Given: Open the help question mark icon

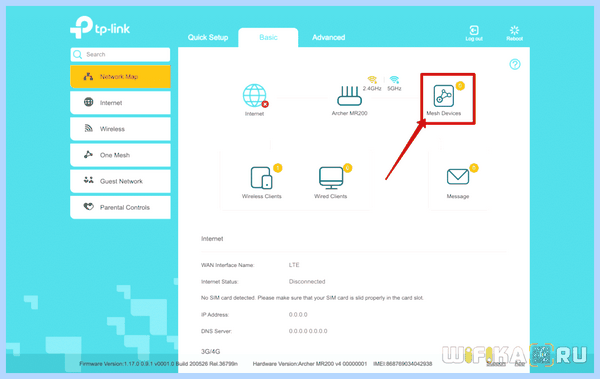Looking at the screenshot, I should (x=515, y=64).
